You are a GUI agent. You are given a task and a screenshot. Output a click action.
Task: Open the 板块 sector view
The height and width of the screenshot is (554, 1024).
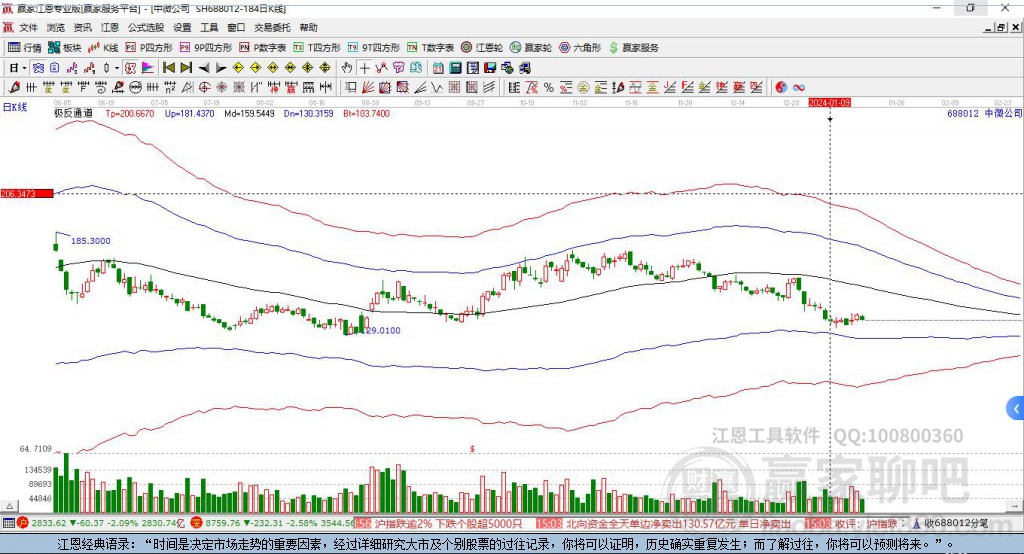point(65,48)
